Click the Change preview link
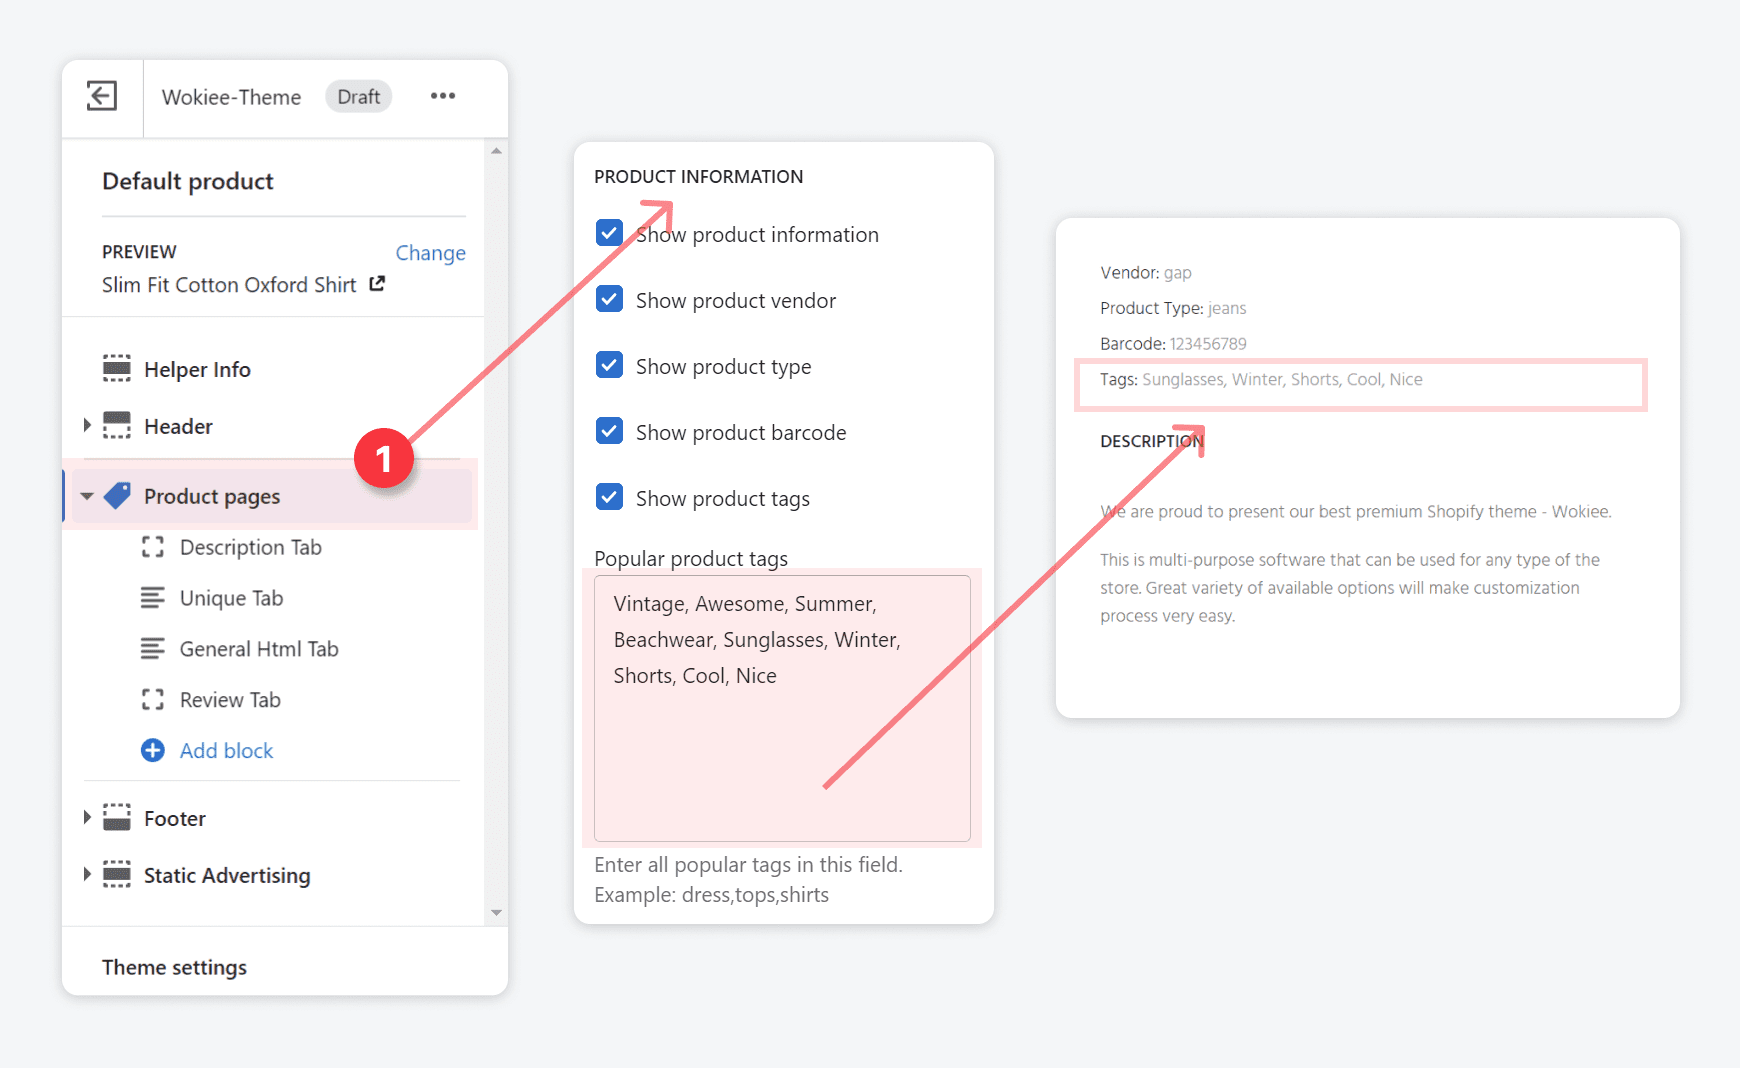 click(430, 253)
